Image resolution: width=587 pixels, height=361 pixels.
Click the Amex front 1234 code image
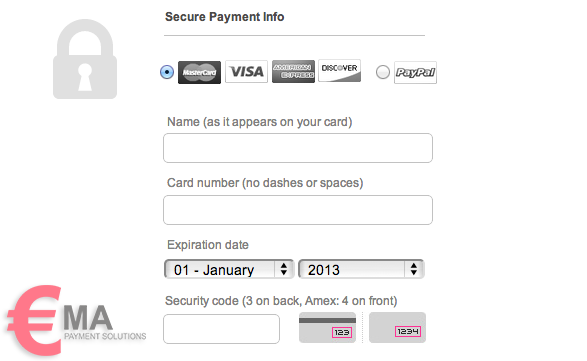coord(397,328)
